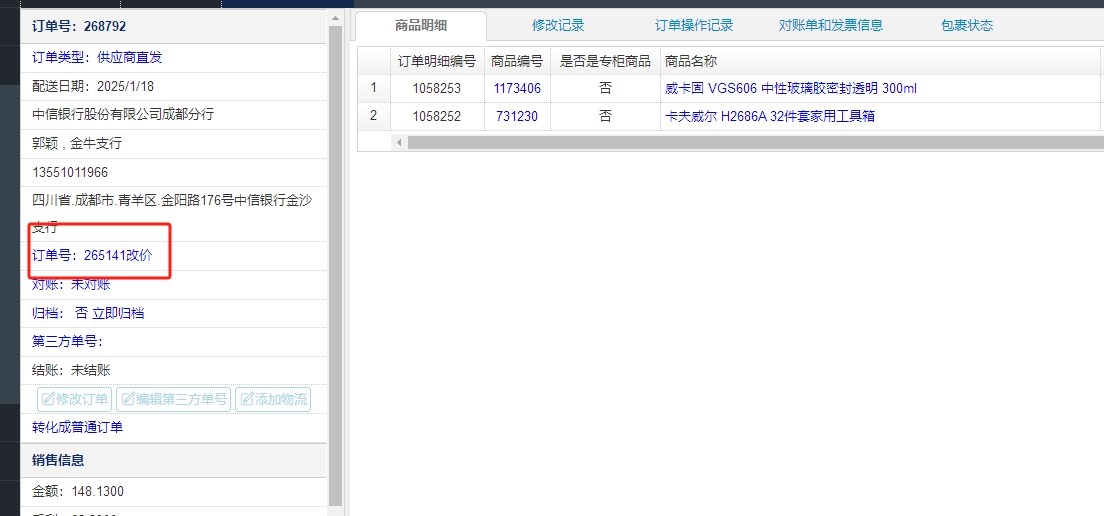Image resolution: width=1104 pixels, height=516 pixels.
Task: Click the 销售信息 section header
Action: point(58,460)
